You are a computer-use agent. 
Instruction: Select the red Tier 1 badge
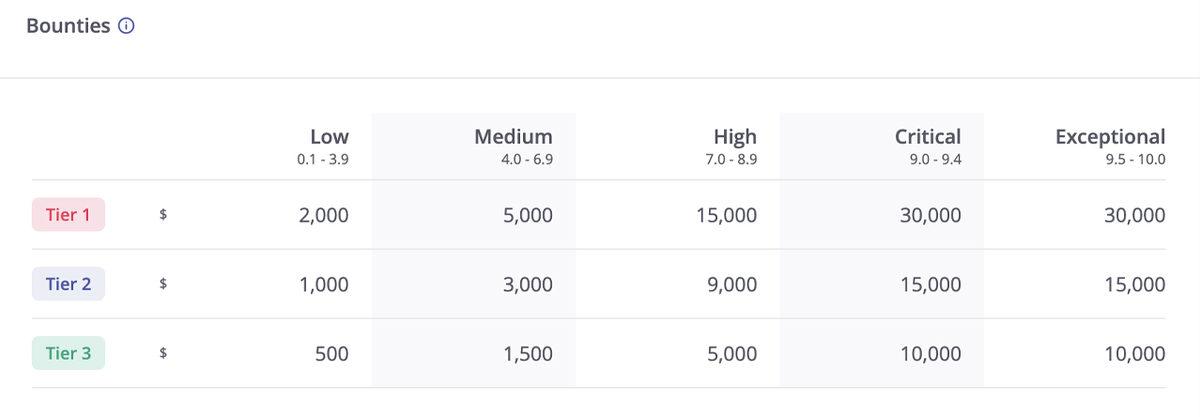(68, 215)
